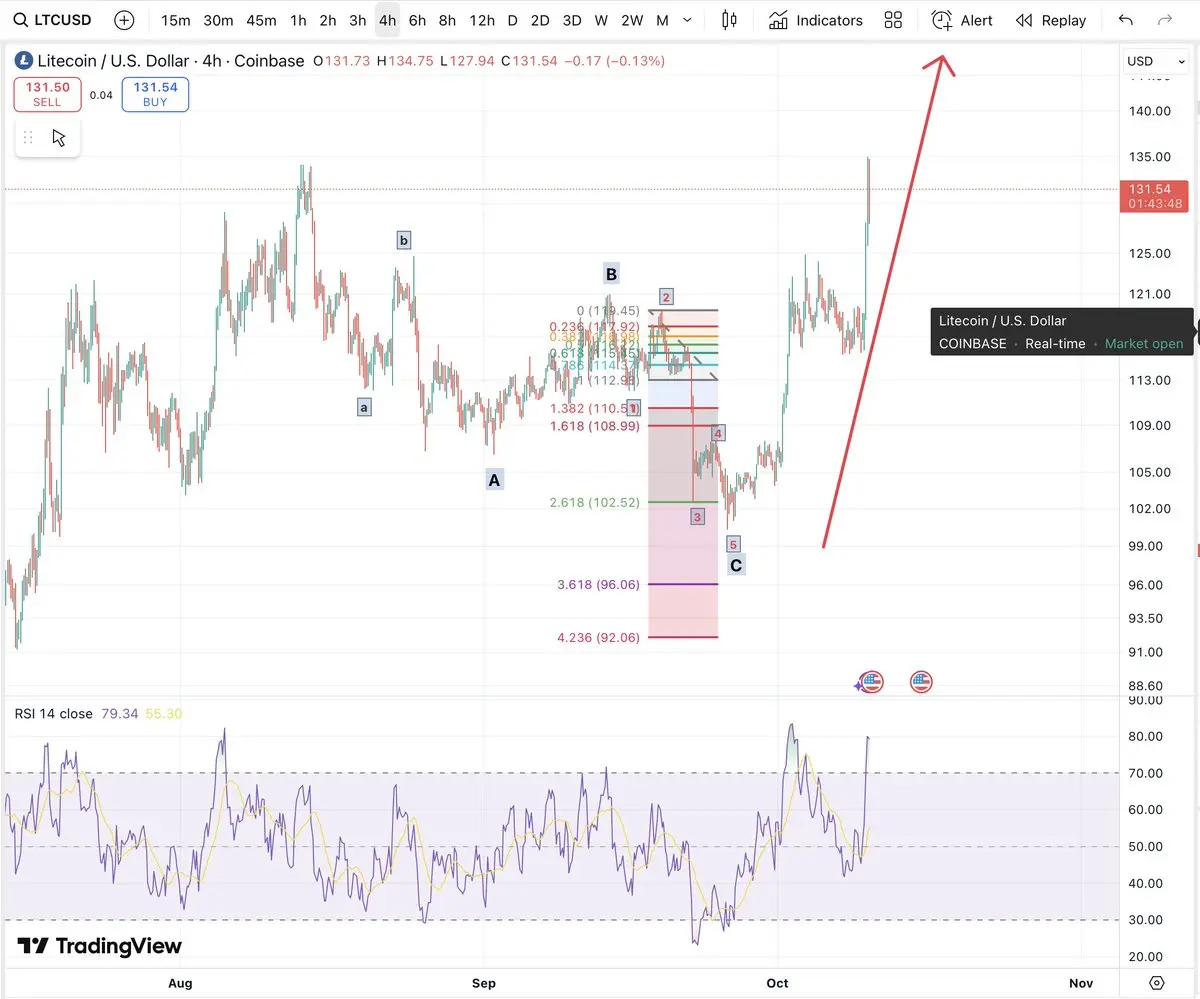Click the compare or add symbol plus icon
Screen dimensions: 1200x999
124,20
